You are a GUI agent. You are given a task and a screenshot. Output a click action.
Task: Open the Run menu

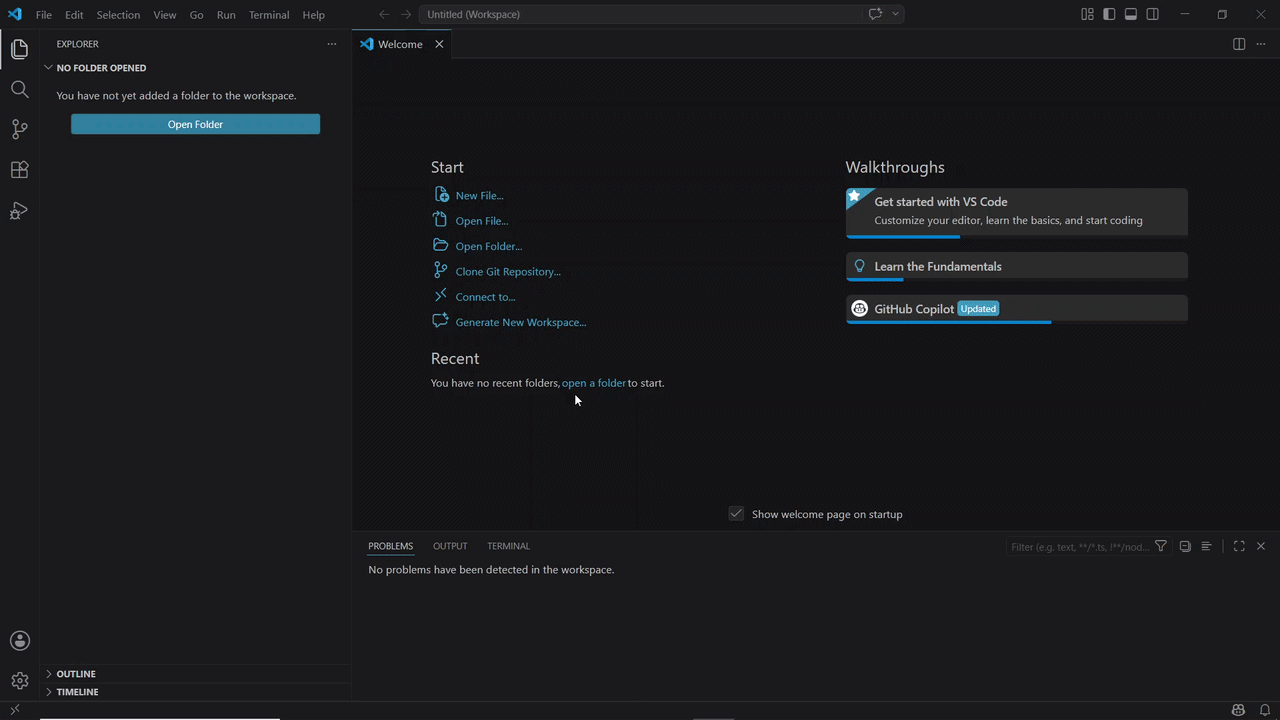click(226, 15)
